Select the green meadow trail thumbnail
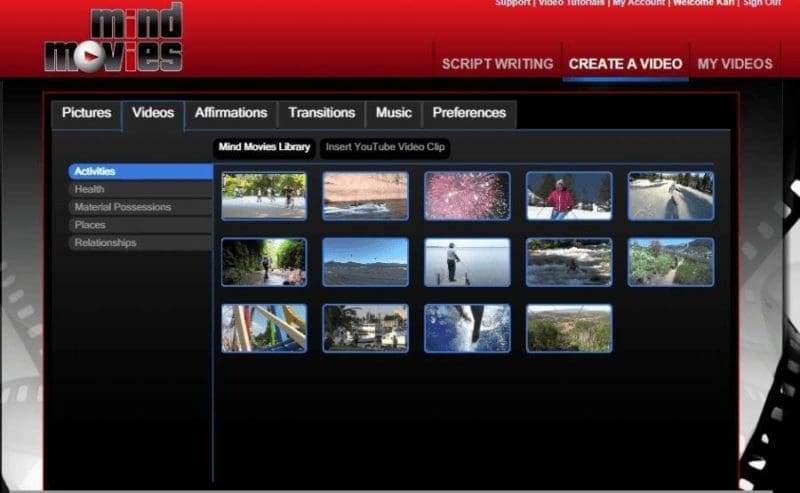This screenshot has height=493, width=800. click(671, 262)
